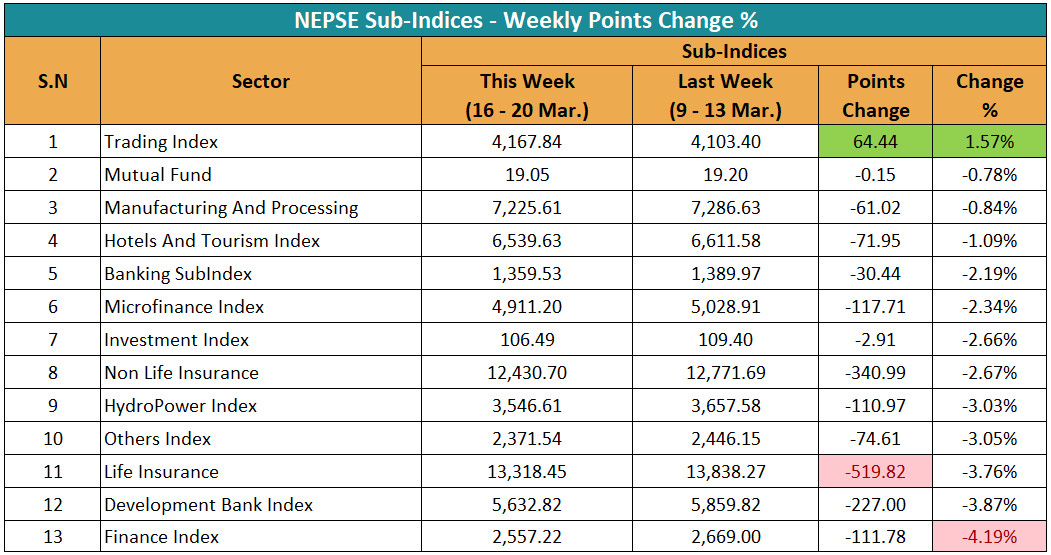Click the Finance Index this-week value 2,557.22
Viewport: 1051px width, 555px height.
tap(527, 537)
